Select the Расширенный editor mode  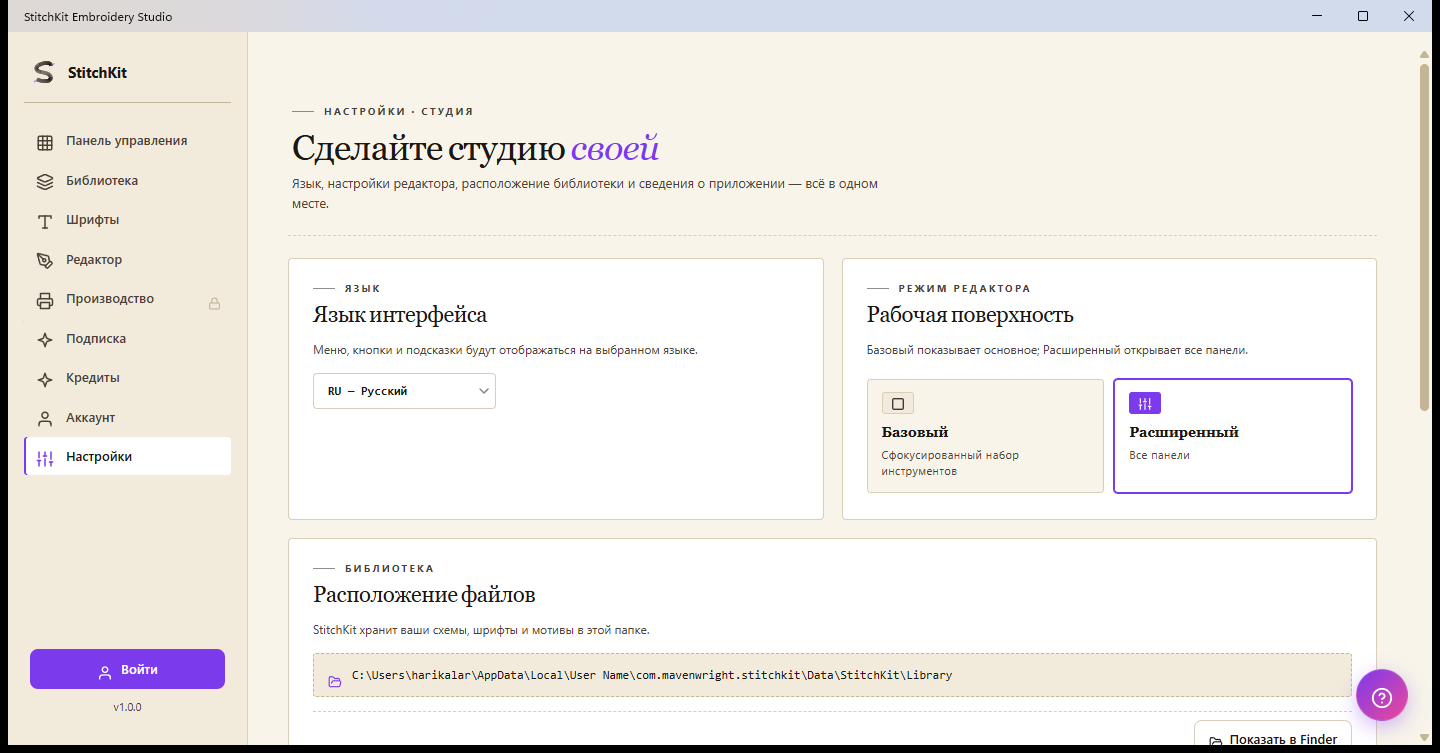(x=1233, y=436)
